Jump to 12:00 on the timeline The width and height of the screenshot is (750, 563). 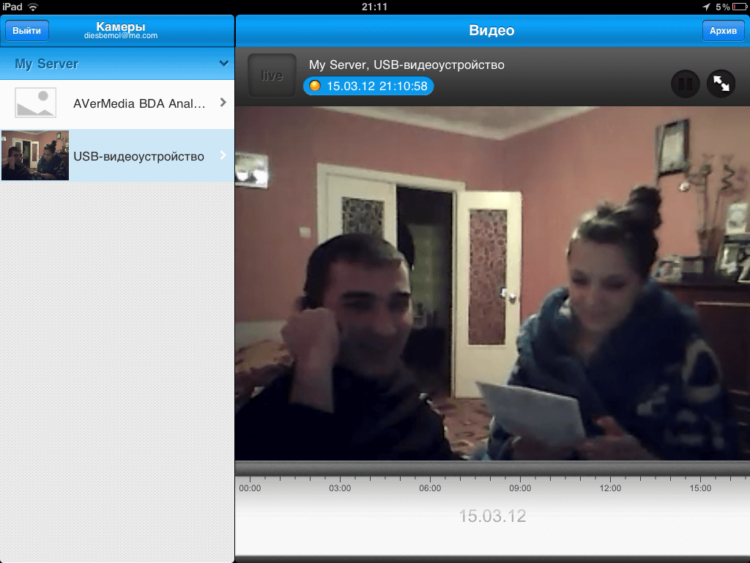pos(610,488)
